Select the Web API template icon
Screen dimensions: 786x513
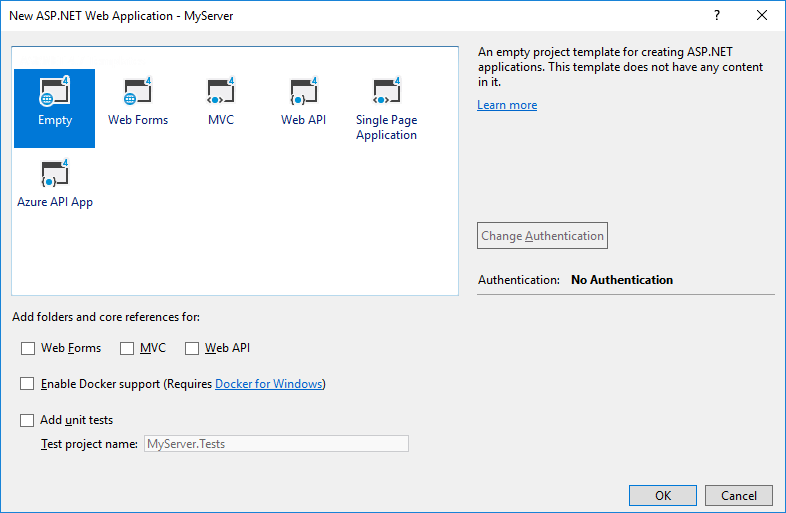tap(303, 91)
